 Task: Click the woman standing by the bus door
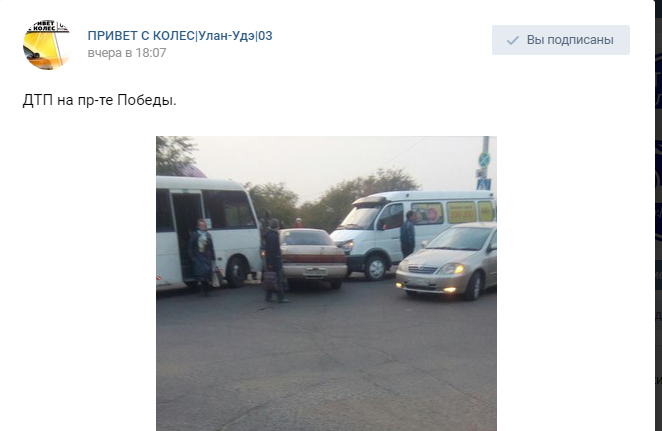201,255
